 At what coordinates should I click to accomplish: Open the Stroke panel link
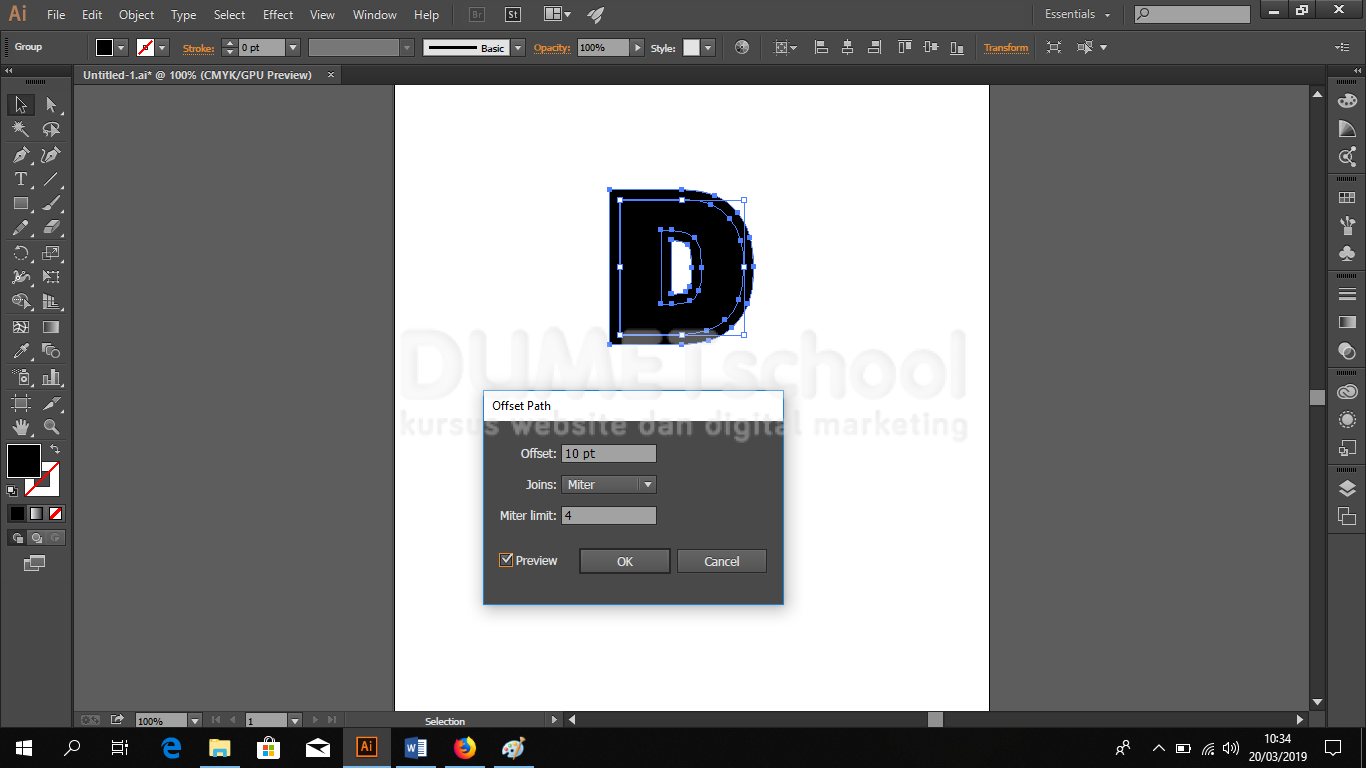(x=198, y=48)
